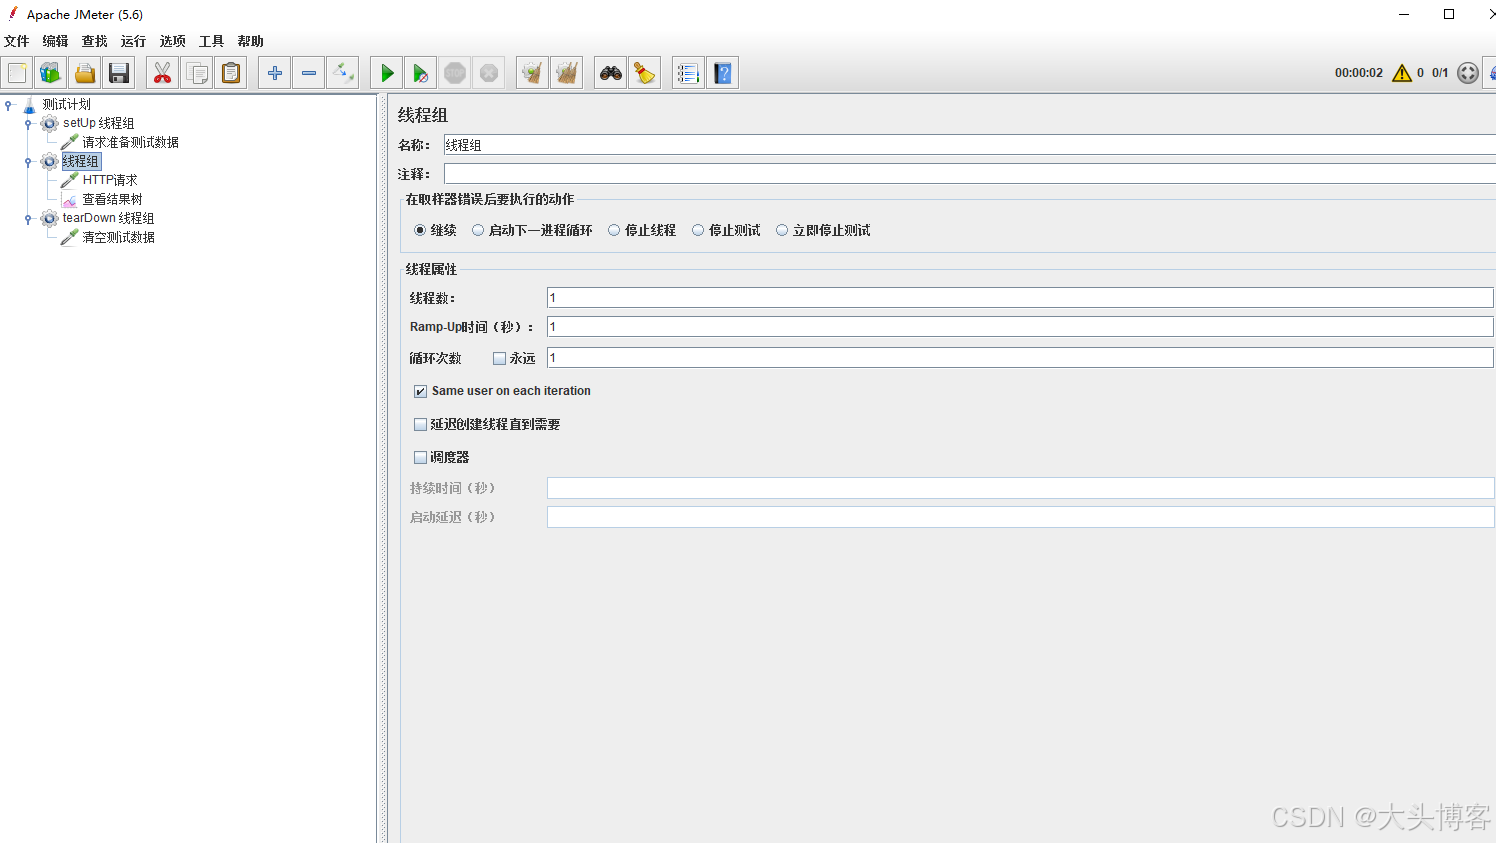This screenshot has height=843, width=1496.
Task: Minimize the JMeter window
Action: point(1404,14)
